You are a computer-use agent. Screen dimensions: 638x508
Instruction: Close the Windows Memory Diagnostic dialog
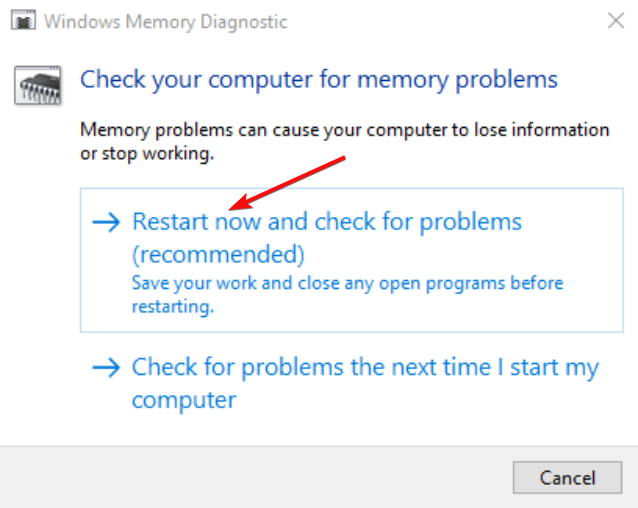click(x=611, y=19)
